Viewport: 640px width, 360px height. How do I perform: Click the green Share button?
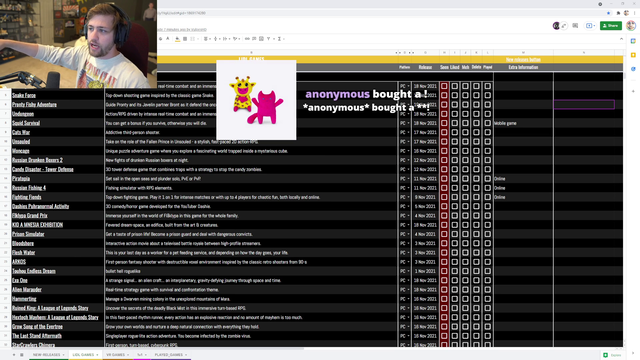click(x=611, y=26)
